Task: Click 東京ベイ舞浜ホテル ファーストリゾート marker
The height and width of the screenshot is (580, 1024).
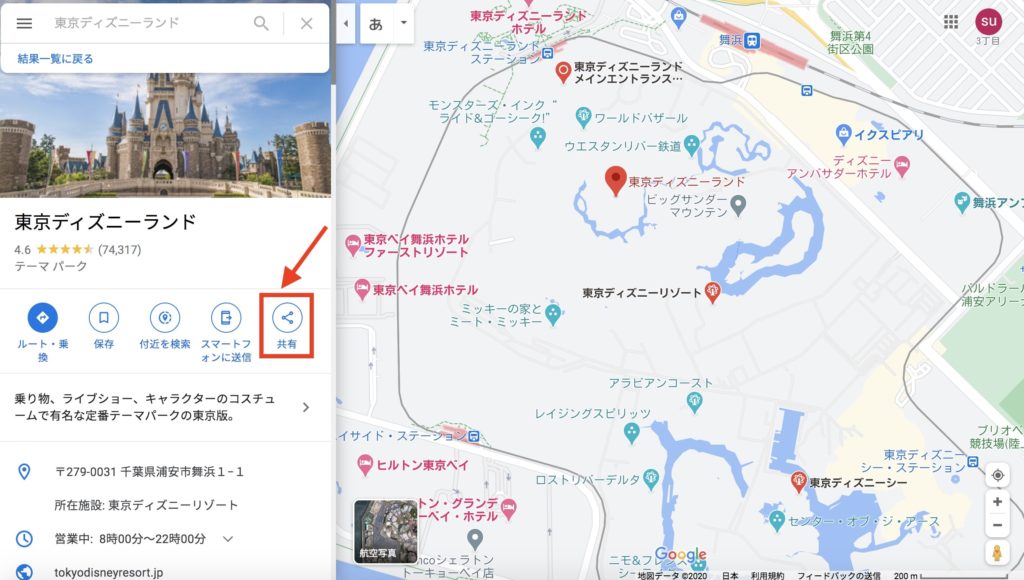Action: 353,246
